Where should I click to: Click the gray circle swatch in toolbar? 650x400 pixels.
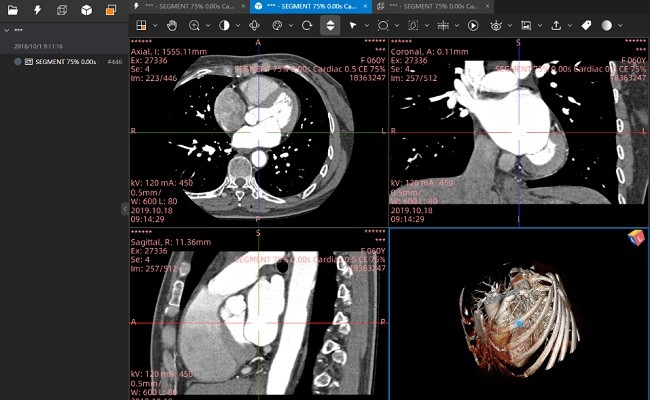[606, 25]
